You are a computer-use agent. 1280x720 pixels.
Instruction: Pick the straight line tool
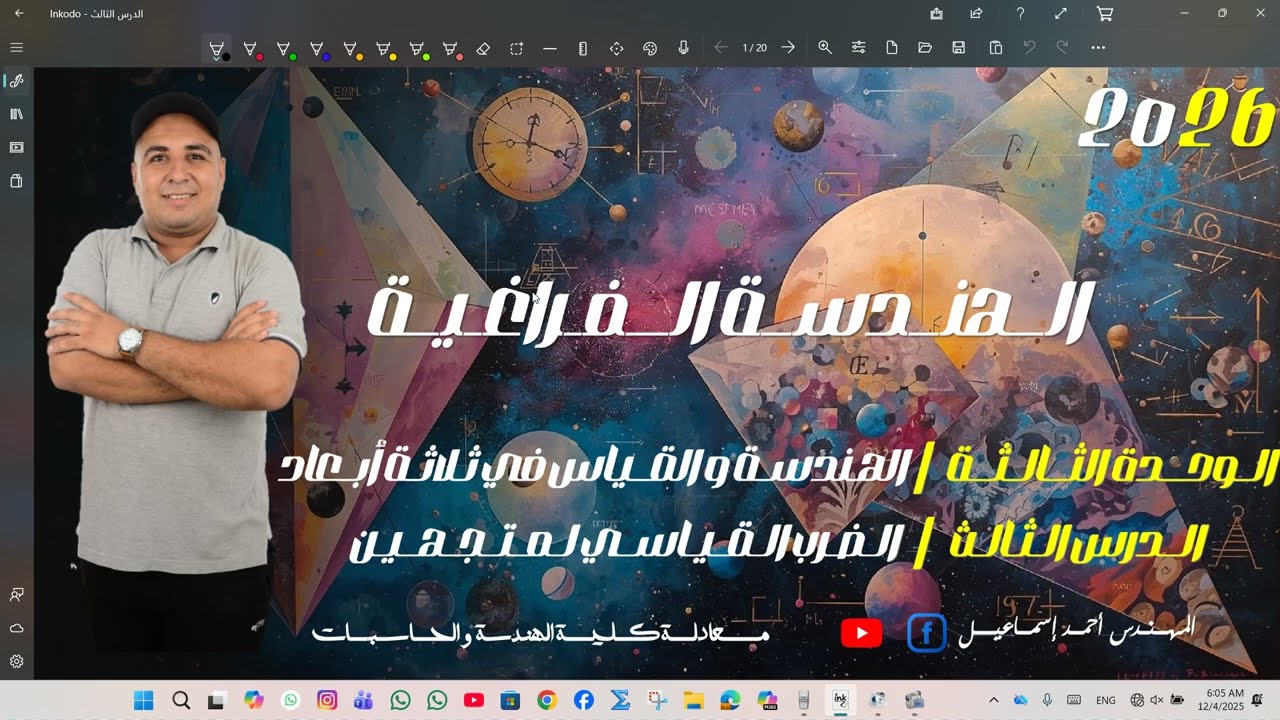550,48
